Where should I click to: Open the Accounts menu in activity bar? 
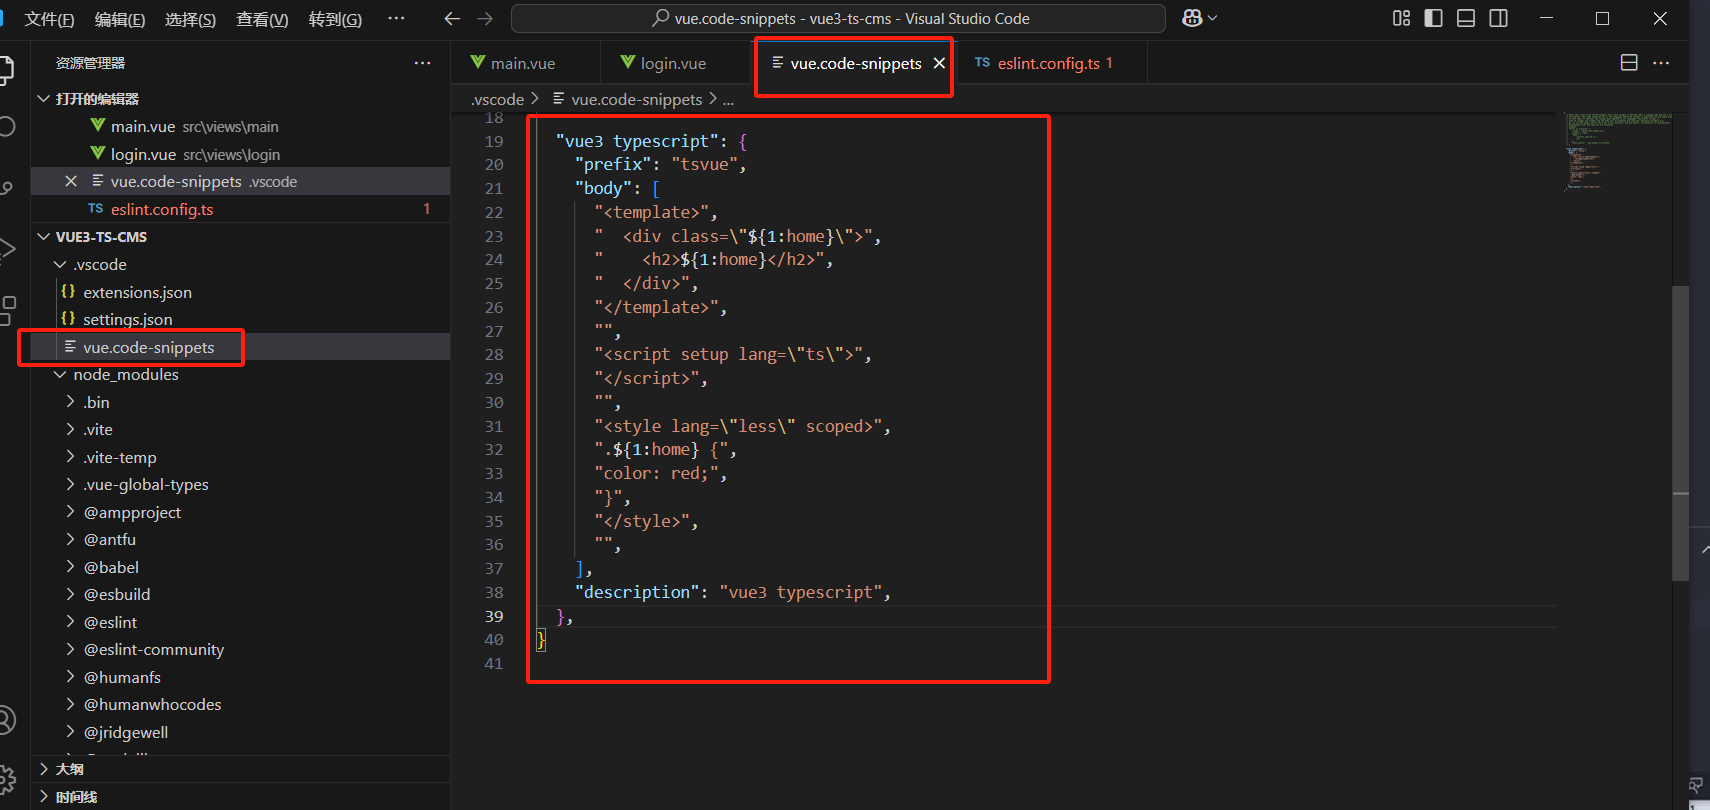pos(6,719)
